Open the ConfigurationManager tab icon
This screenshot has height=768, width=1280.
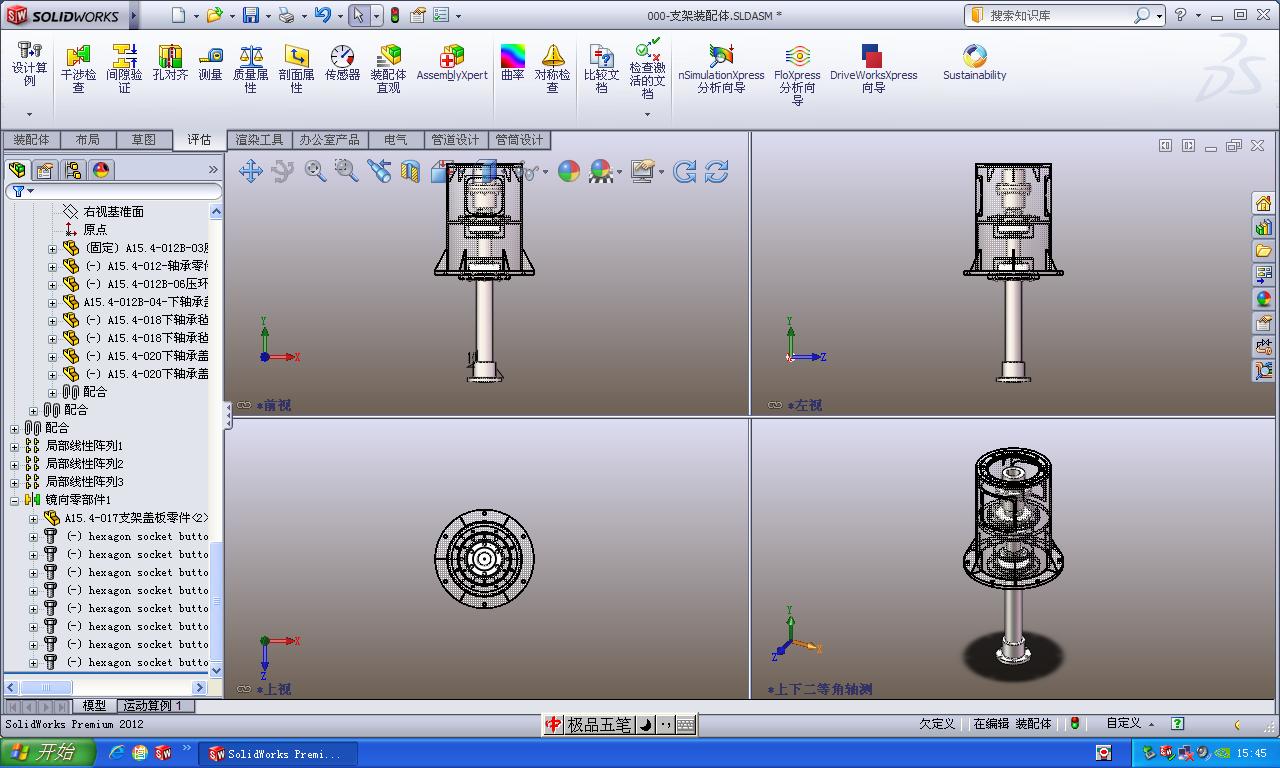pos(73,170)
